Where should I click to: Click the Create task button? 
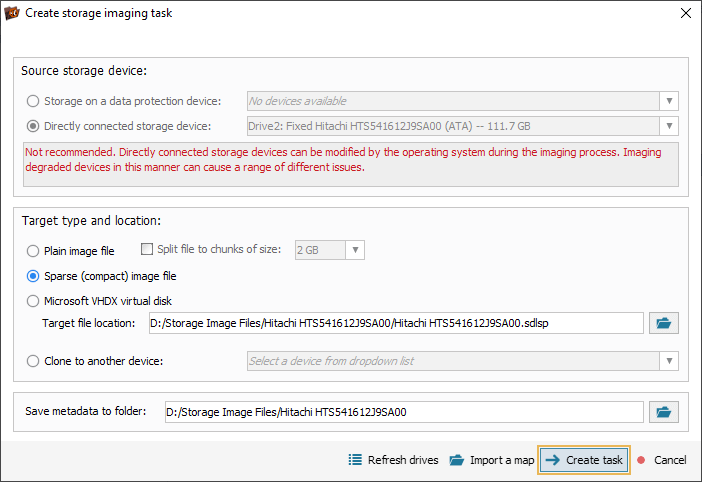(584, 460)
